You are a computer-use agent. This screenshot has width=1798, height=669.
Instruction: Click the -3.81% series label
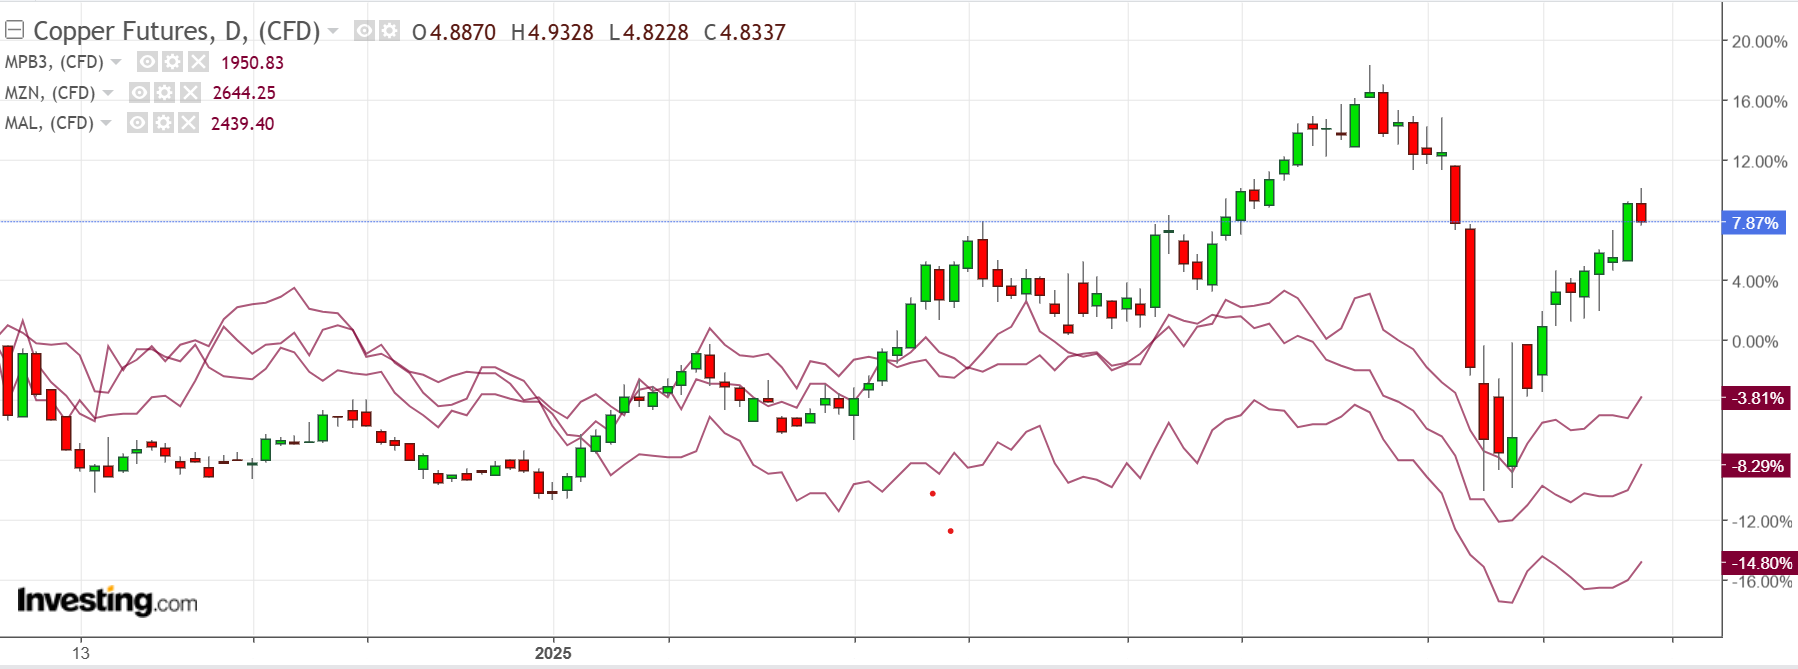(1758, 398)
